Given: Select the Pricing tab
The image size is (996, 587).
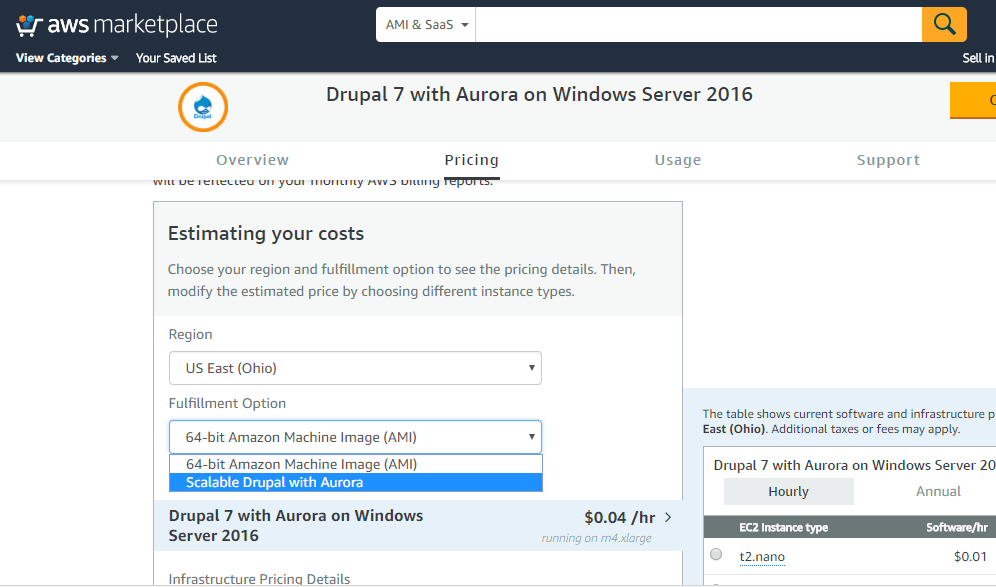Looking at the screenshot, I should [471, 160].
